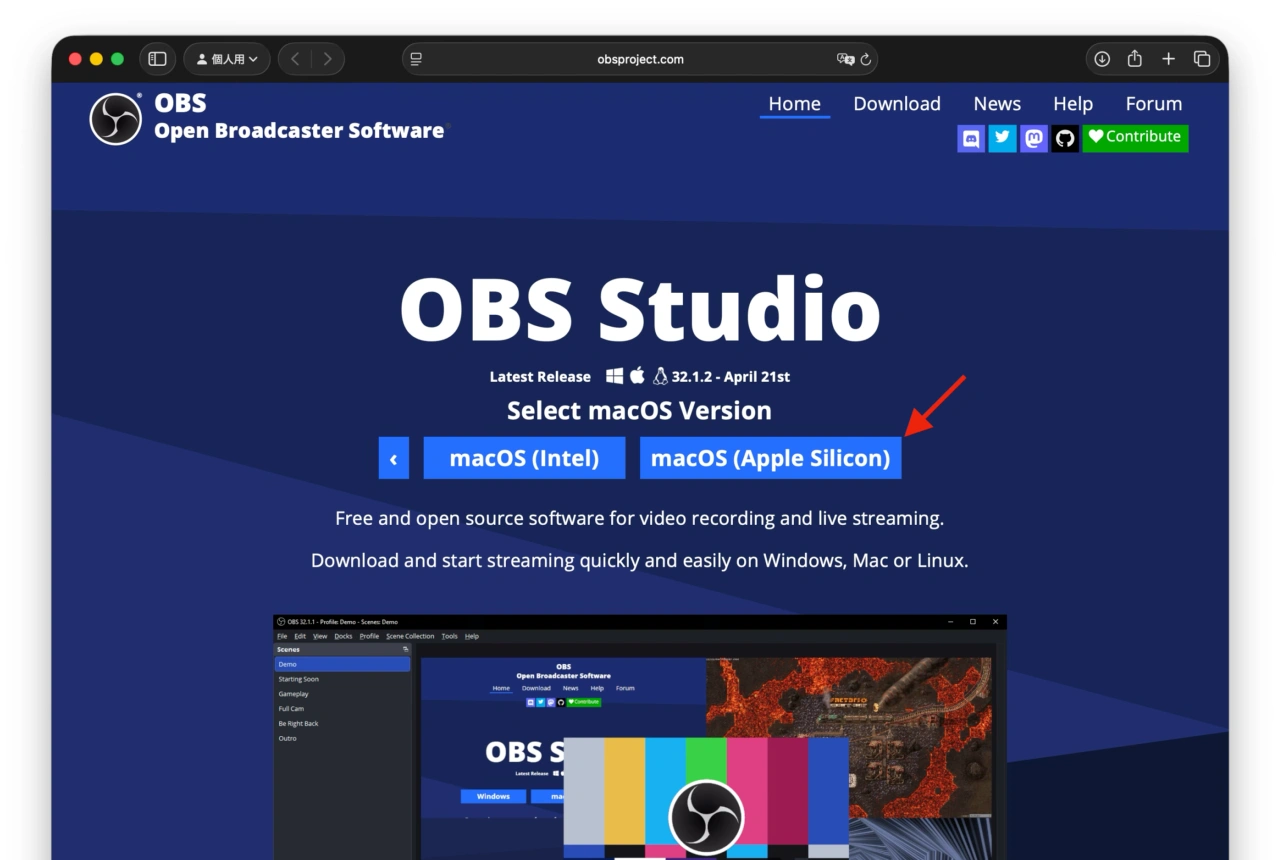This screenshot has width=1280, height=860.
Task: Go back to the previous page
Action: click(x=295, y=59)
